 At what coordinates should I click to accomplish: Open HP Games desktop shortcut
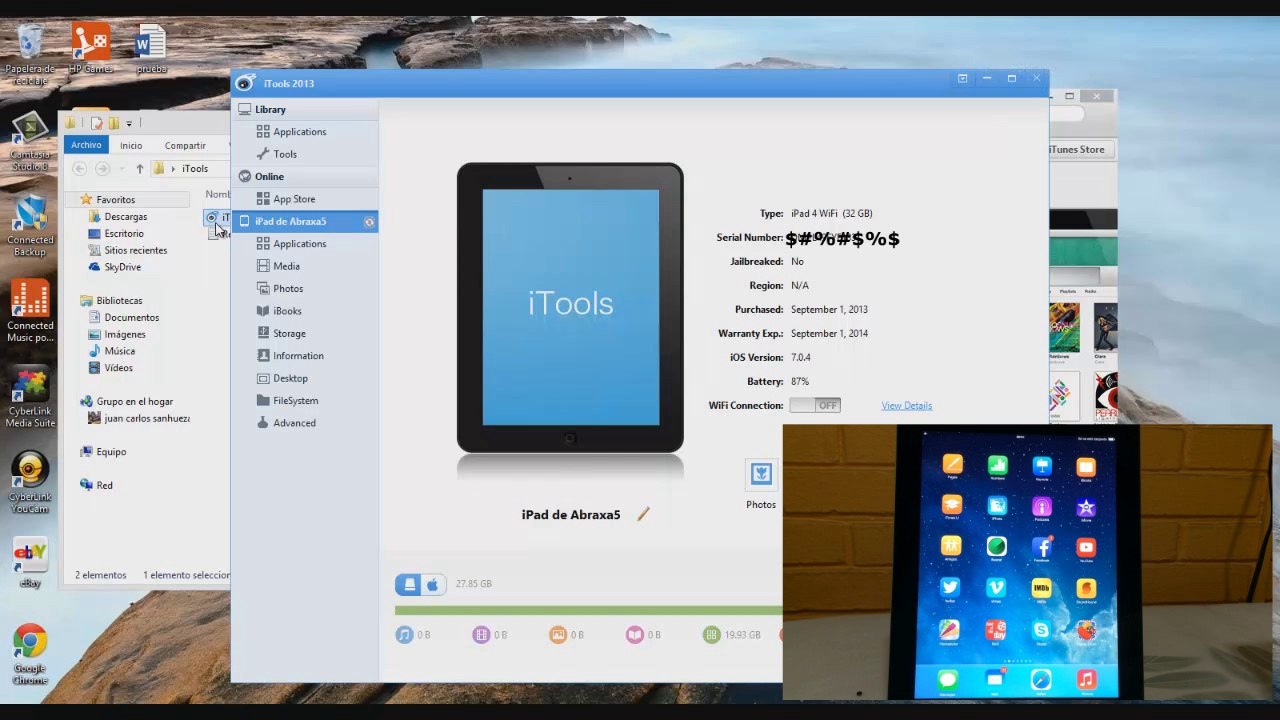click(x=91, y=48)
